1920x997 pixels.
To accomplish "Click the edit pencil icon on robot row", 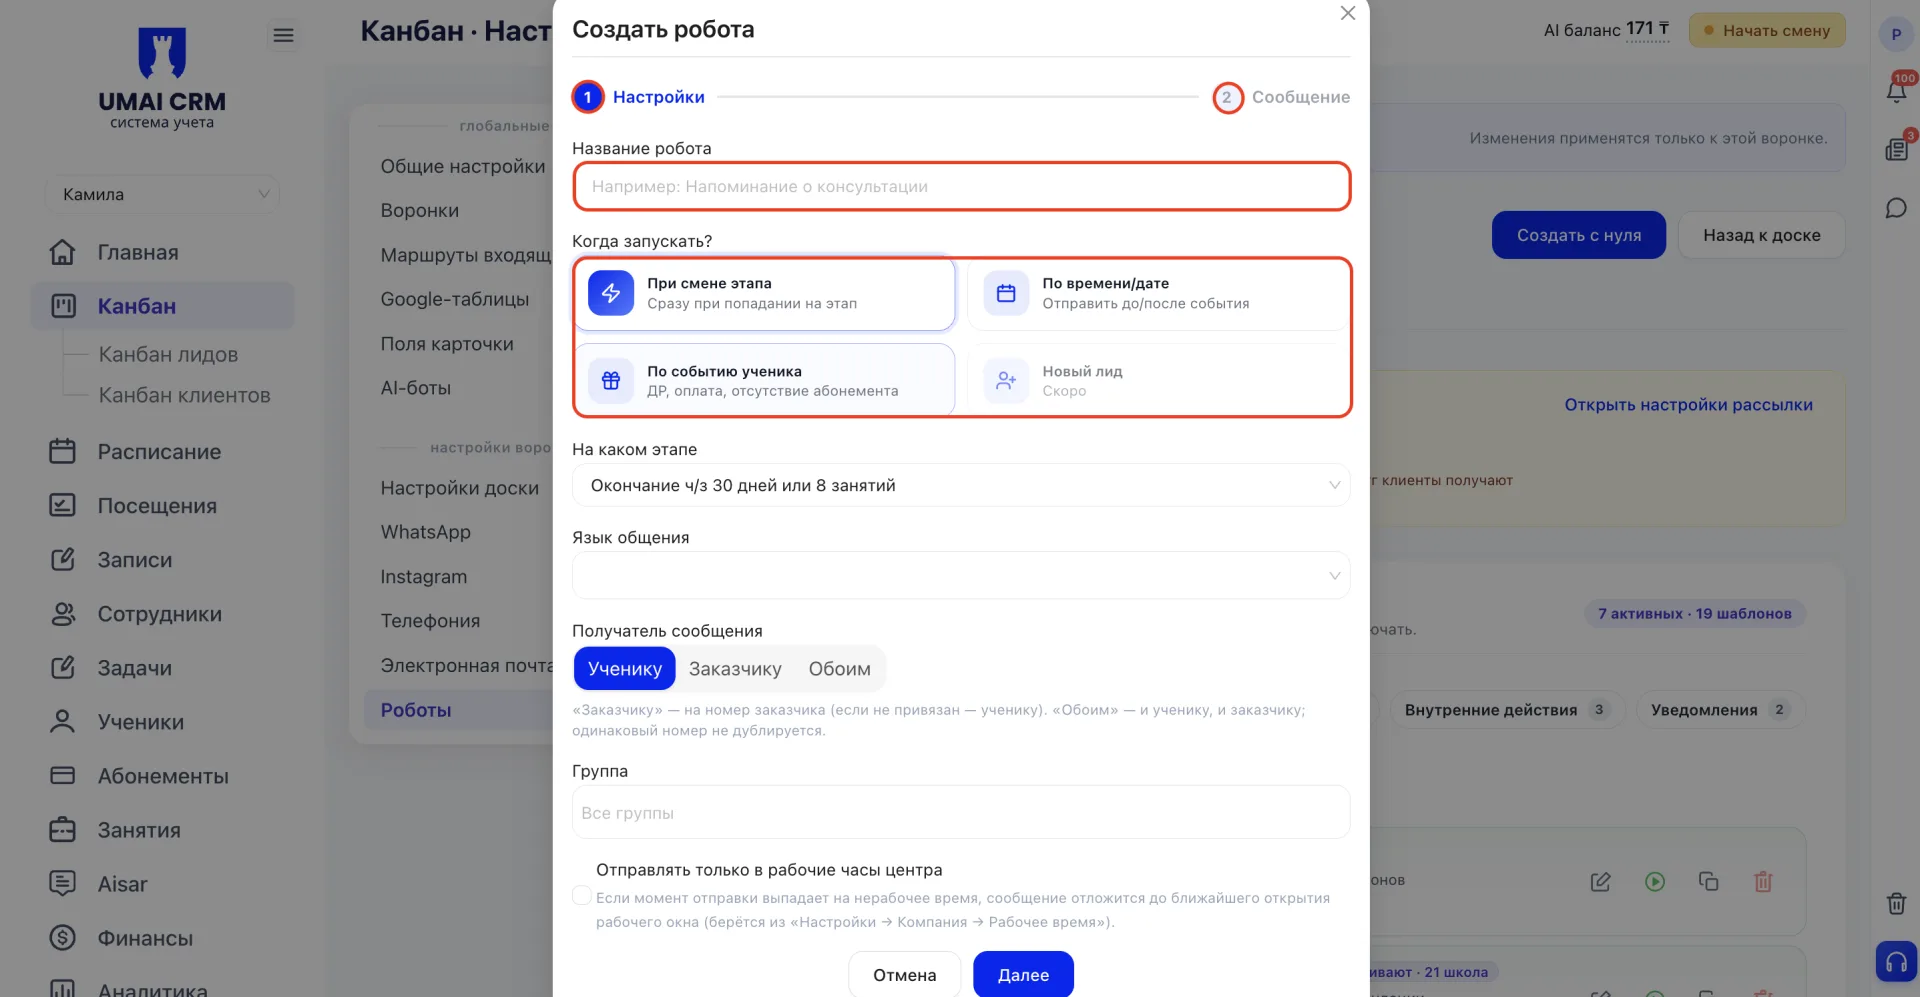I will 1600,881.
